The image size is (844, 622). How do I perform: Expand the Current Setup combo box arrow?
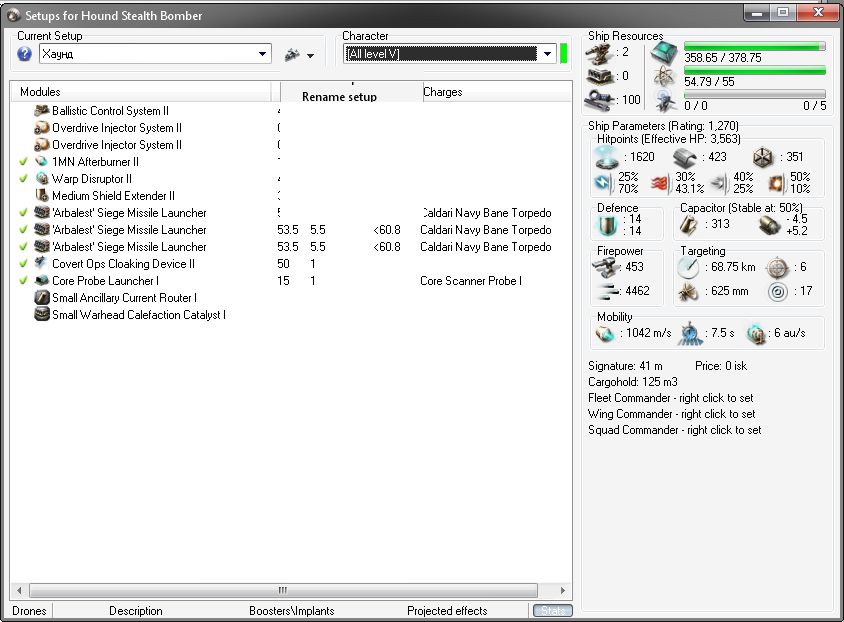(x=262, y=54)
